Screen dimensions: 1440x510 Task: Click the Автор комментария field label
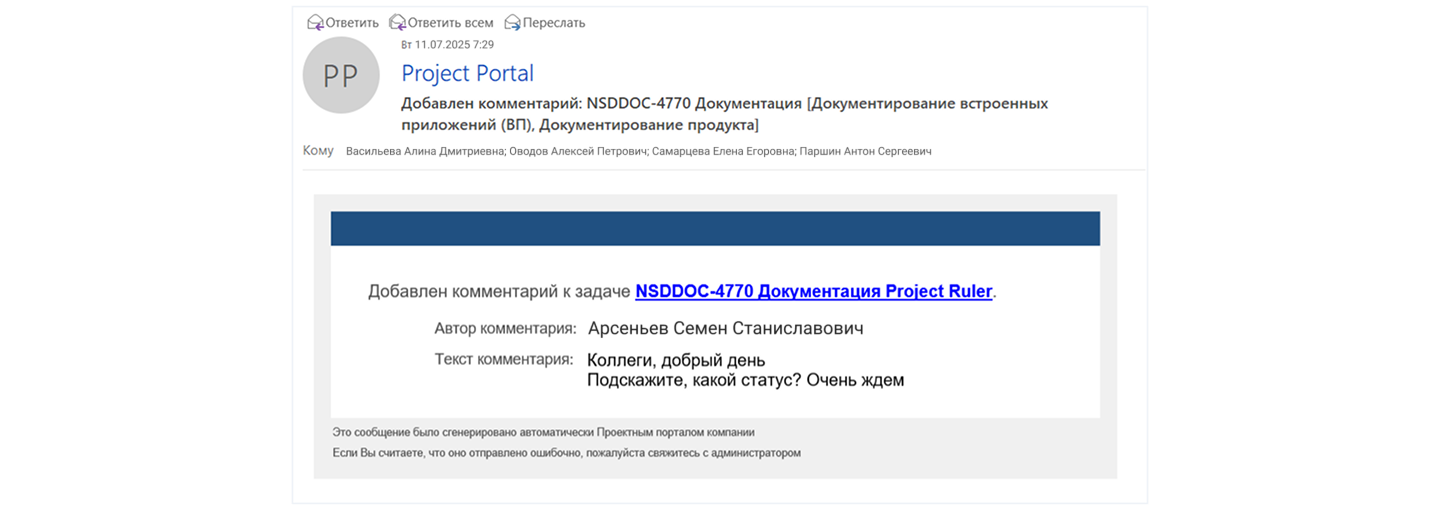505,329
